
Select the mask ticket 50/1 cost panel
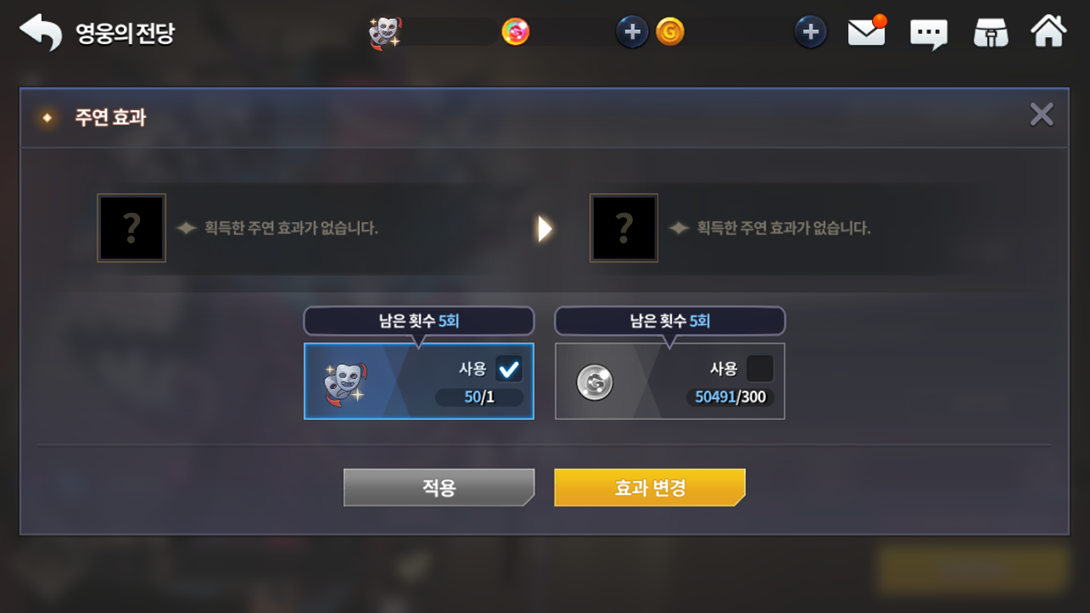point(418,381)
